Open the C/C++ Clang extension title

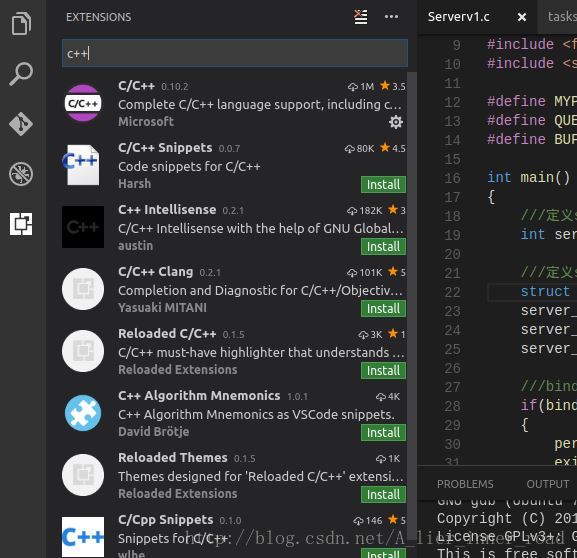click(x=155, y=272)
